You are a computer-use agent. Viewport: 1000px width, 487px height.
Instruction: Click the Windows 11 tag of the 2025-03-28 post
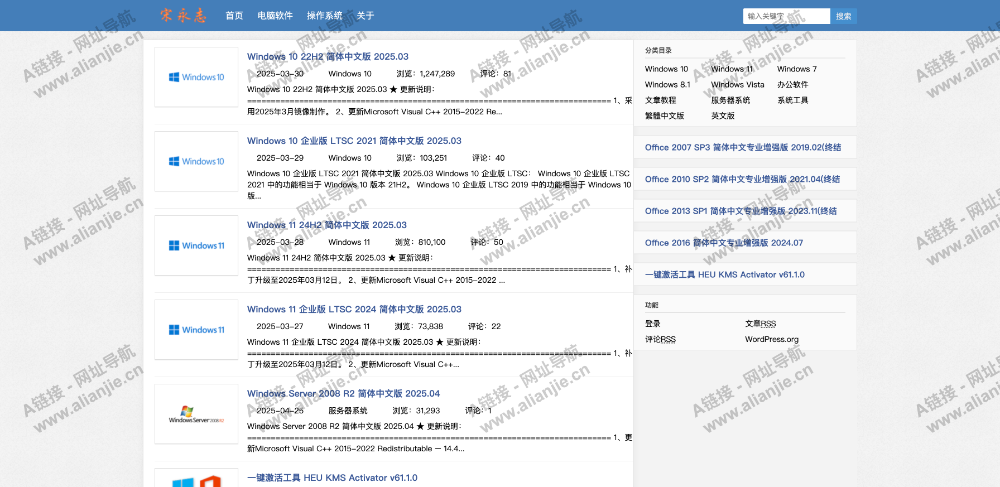349,242
